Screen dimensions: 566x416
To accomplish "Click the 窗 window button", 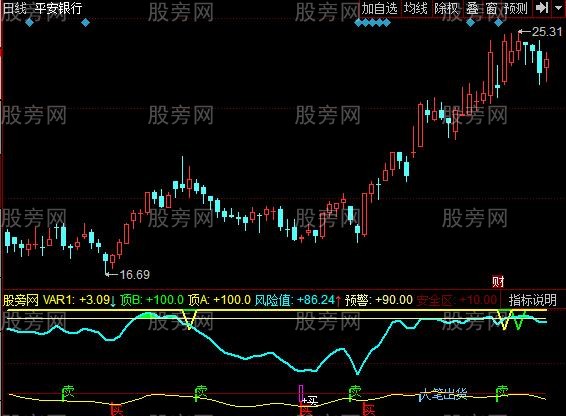I will click(x=492, y=8).
